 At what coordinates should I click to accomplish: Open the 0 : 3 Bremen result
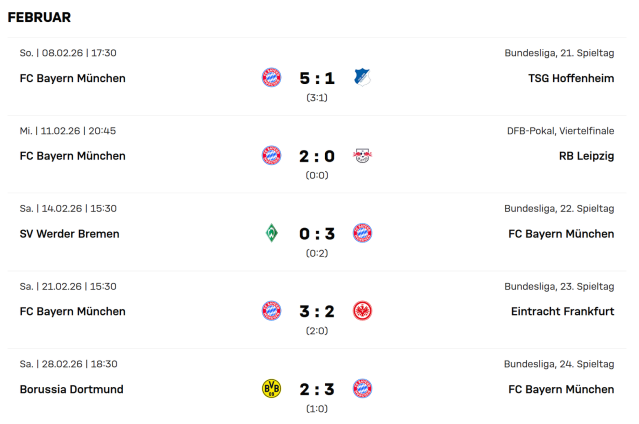pyautogui.click(x=317, y=234)
